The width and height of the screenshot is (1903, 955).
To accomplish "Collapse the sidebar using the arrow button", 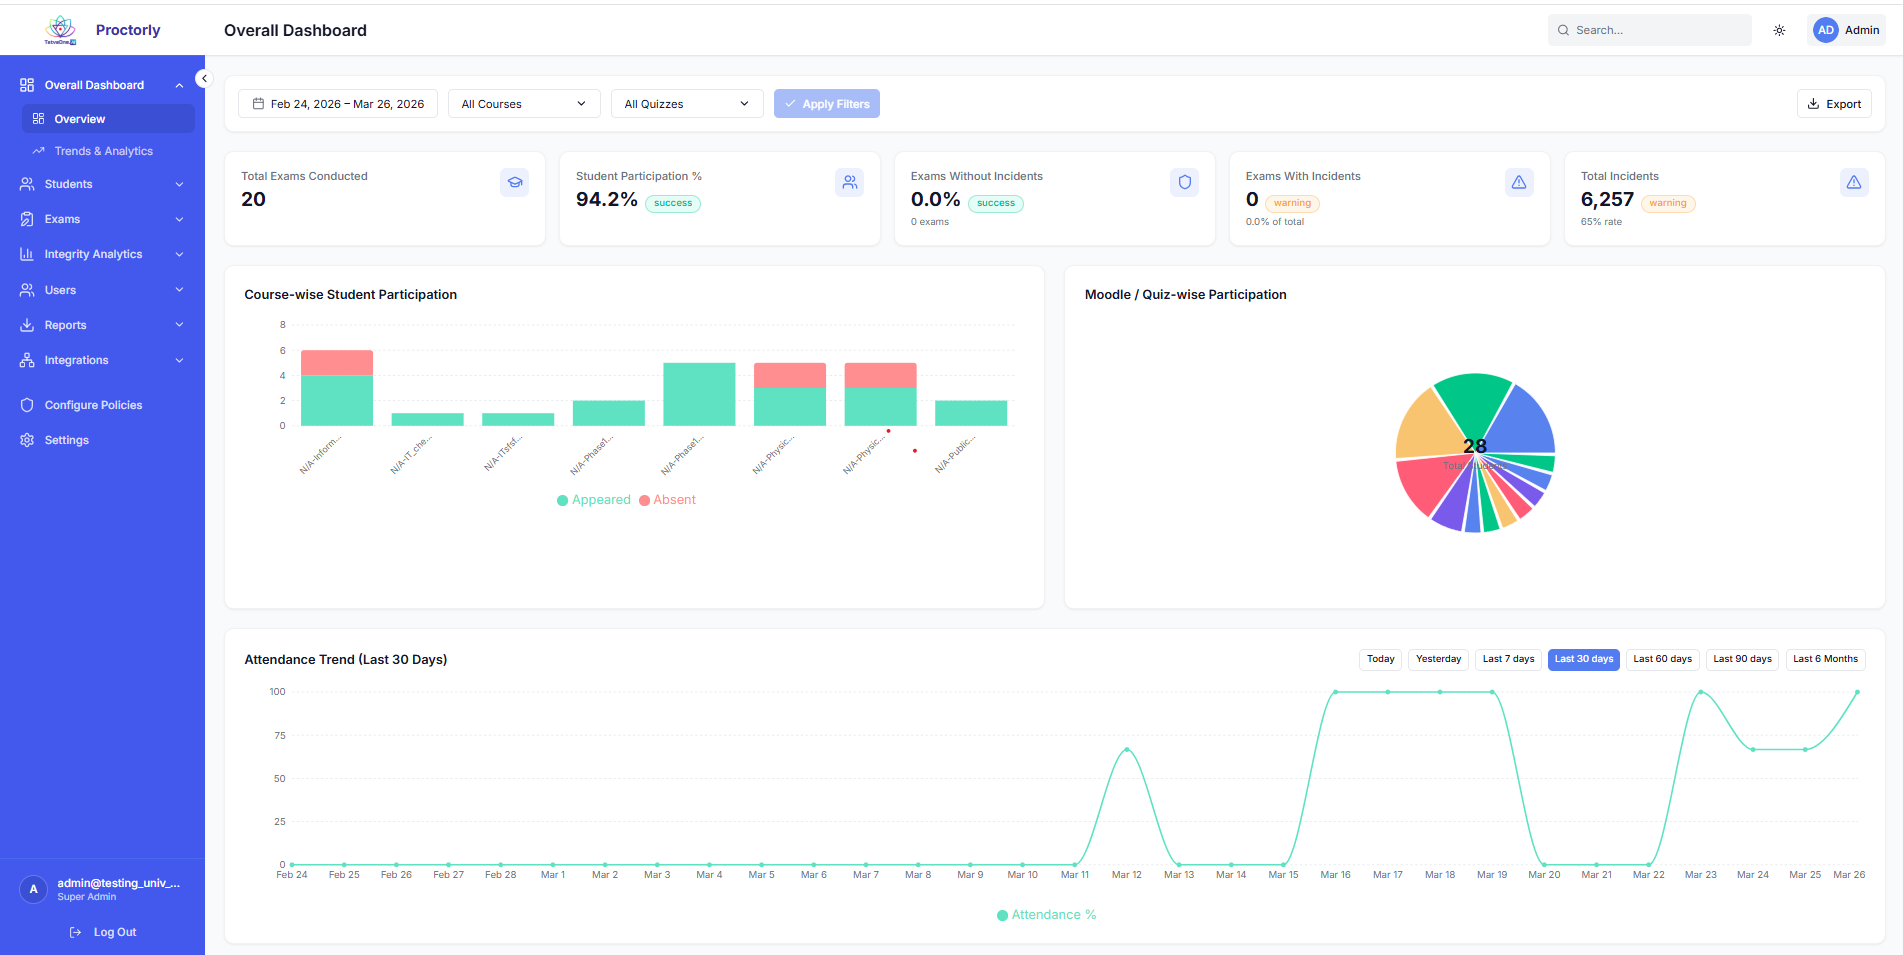I will pos(204,78).
